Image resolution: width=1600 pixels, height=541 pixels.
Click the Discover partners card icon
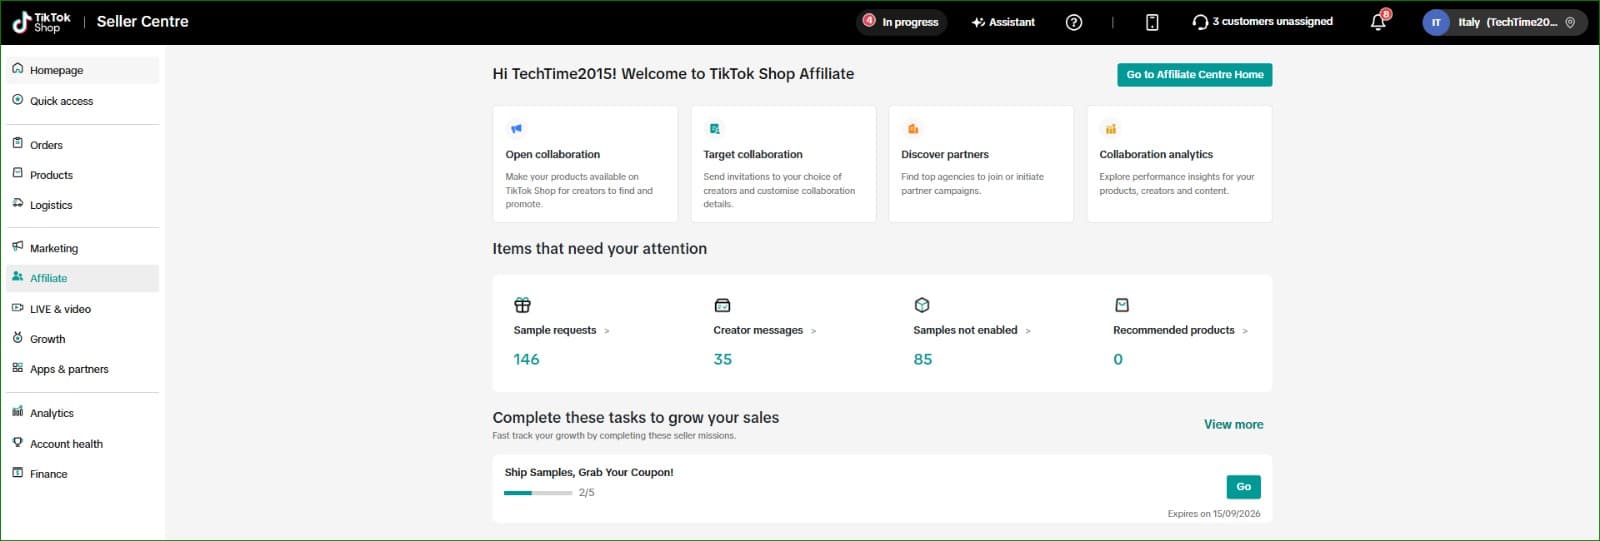coord(912,129)
